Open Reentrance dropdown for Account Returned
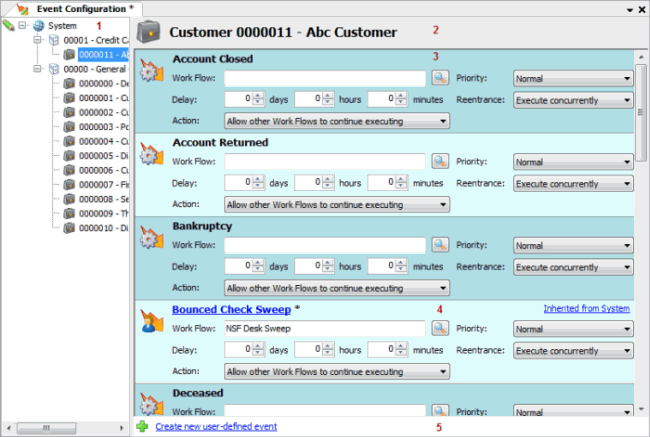The width and height of the screenshot is (650, 437). [573, 184]
